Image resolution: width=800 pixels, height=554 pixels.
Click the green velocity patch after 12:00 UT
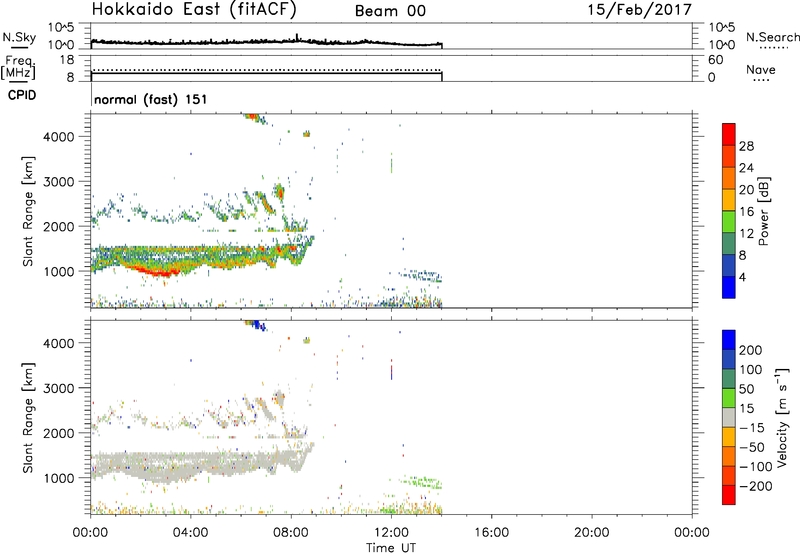[421, 482]
